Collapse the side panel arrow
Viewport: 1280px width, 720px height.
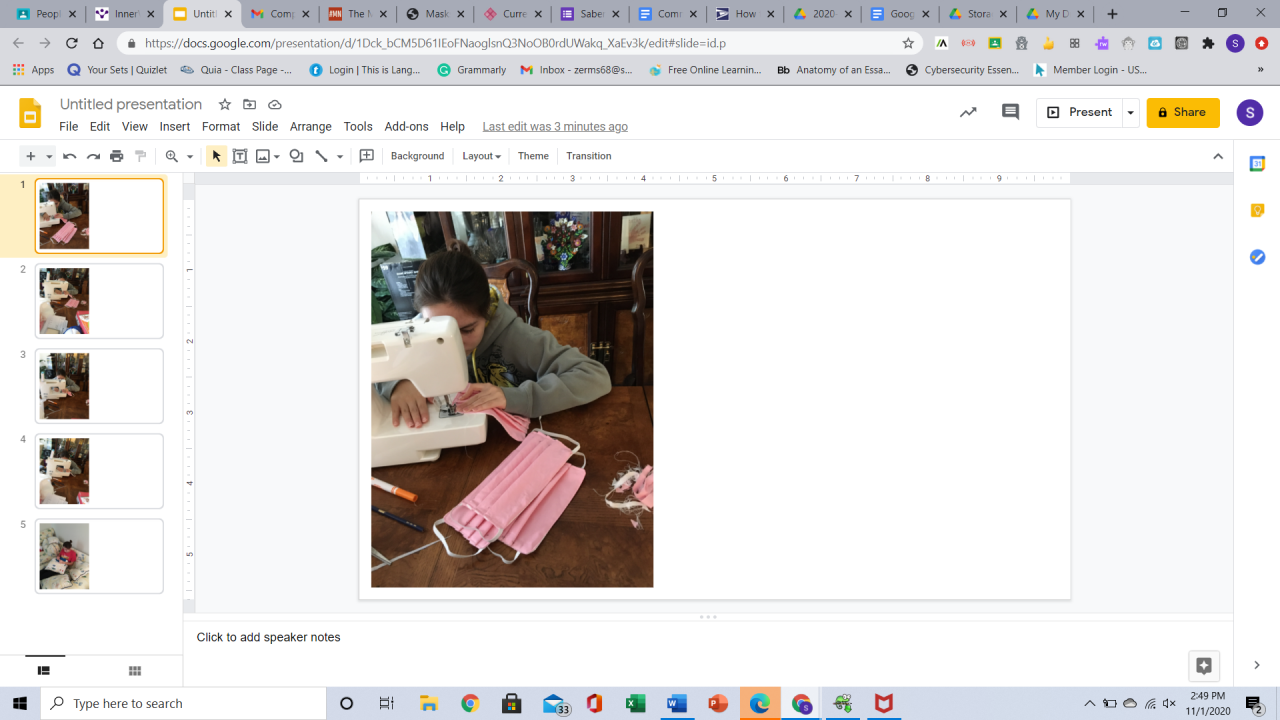point(1257,665)
